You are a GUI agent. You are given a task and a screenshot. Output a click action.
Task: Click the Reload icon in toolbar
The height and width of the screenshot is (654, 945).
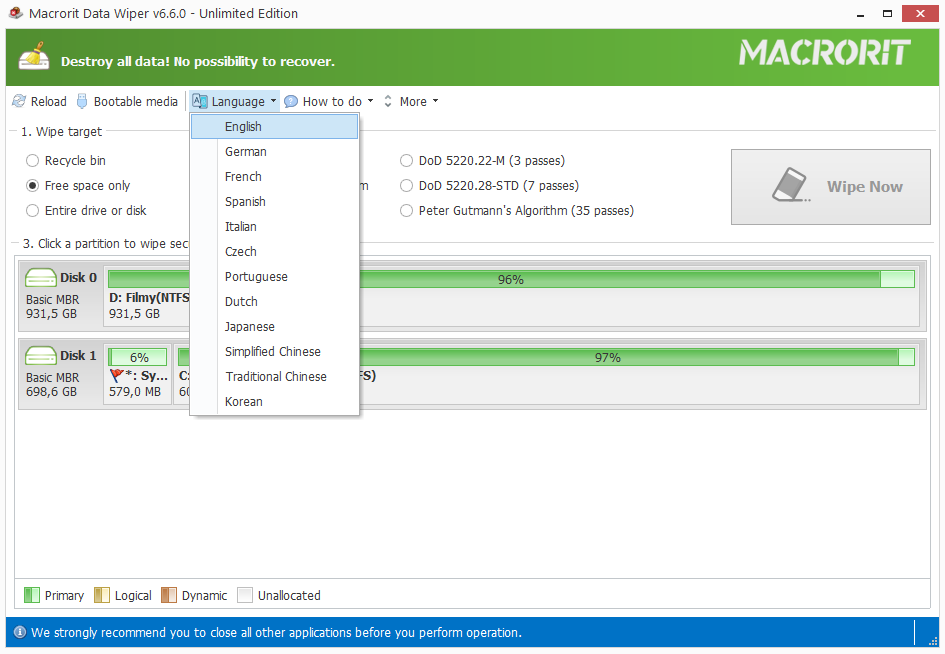pyautogui.click(x=19, y=101)
